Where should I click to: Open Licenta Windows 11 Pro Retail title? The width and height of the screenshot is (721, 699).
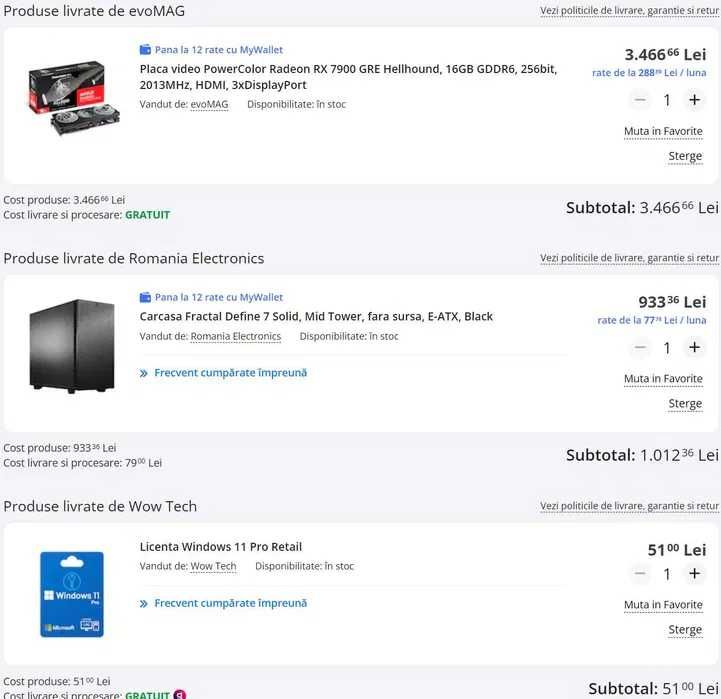point(220,547)
